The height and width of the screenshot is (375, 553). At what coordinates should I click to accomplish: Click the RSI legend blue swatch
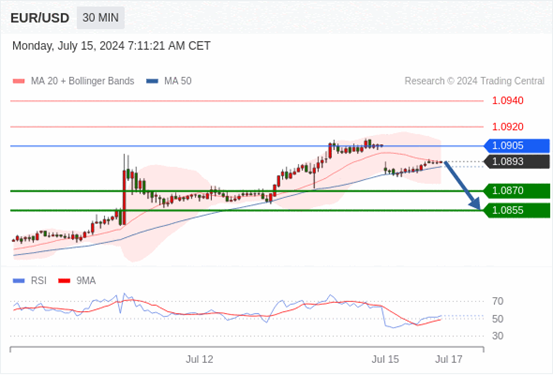tap(19, 281)
